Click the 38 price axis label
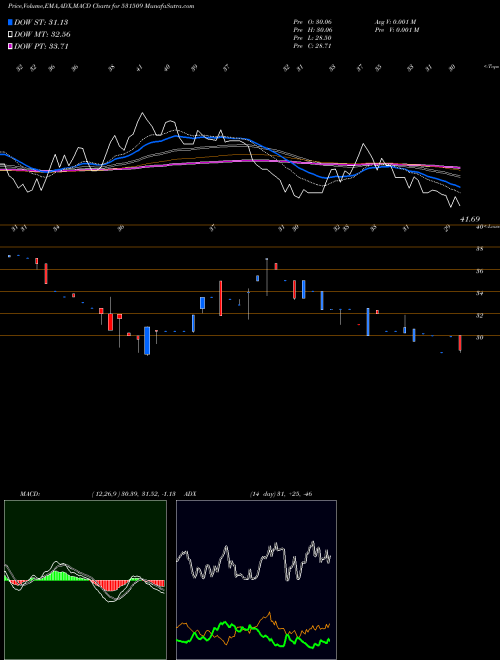The height and width of the screenshot is (660, 500). pyautogui.click(x=479, y=249)
